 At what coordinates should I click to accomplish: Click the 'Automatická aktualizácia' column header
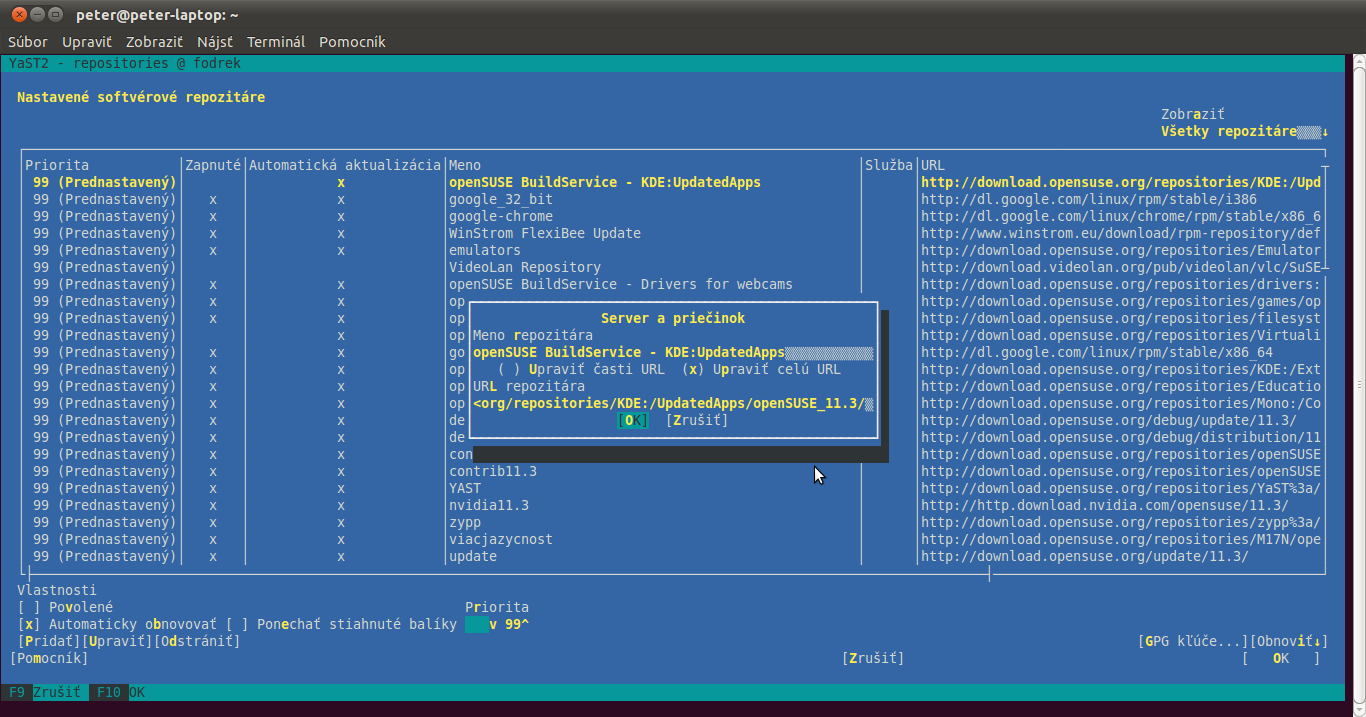point(345,166)
